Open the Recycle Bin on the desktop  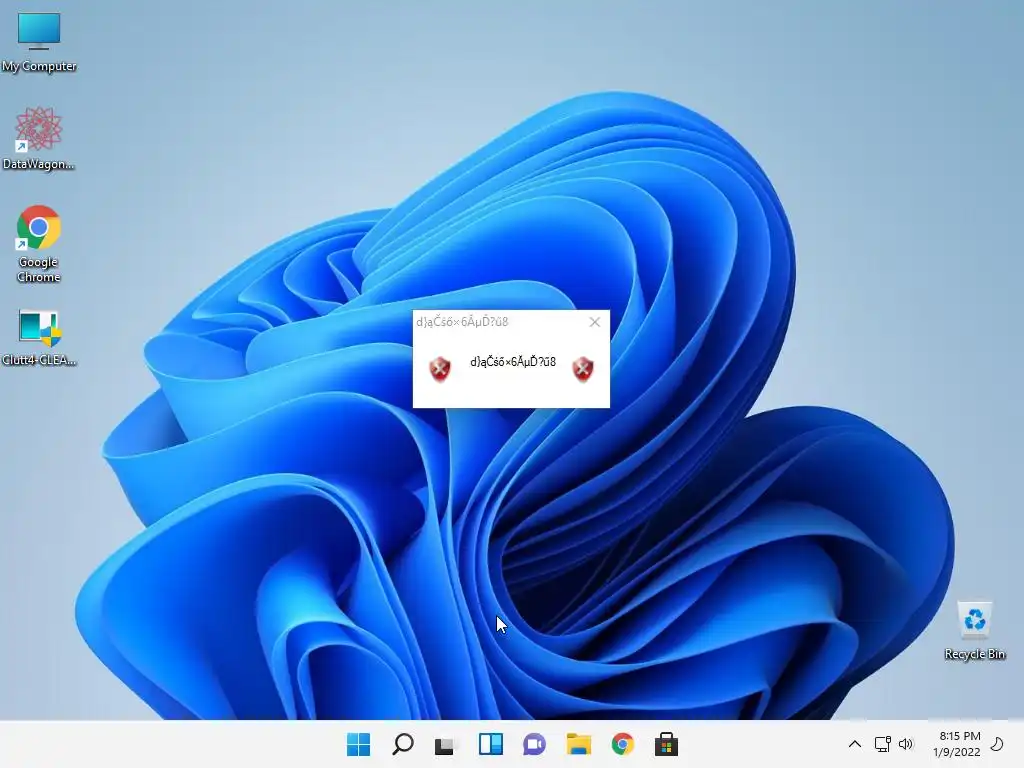[974, 630]
